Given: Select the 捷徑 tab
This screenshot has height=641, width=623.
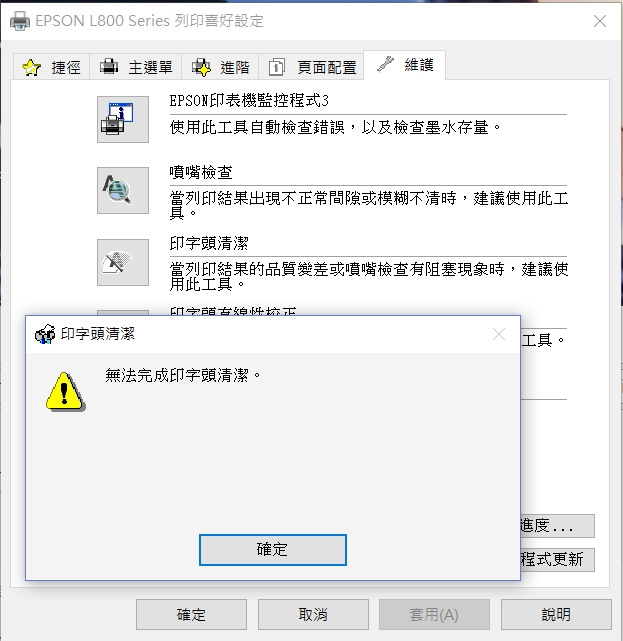Looking at the screenshot, I should [x=52, y=67].
